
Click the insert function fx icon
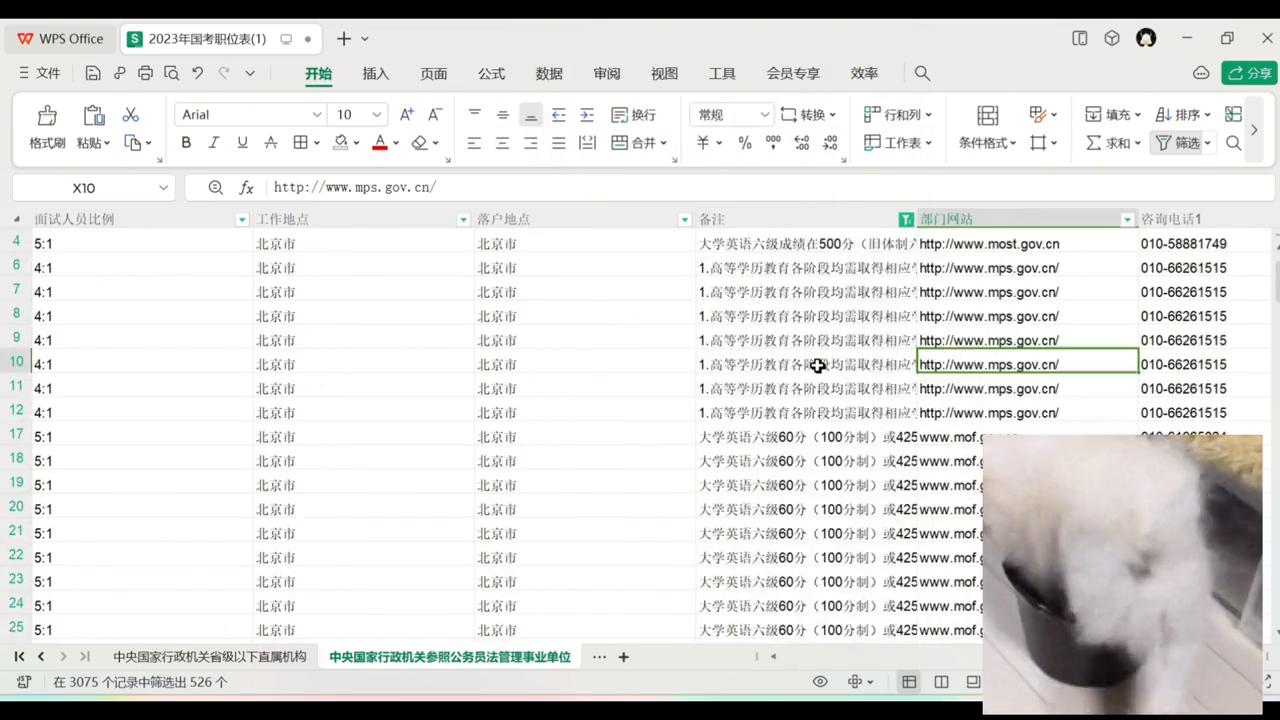click(246, 188)
